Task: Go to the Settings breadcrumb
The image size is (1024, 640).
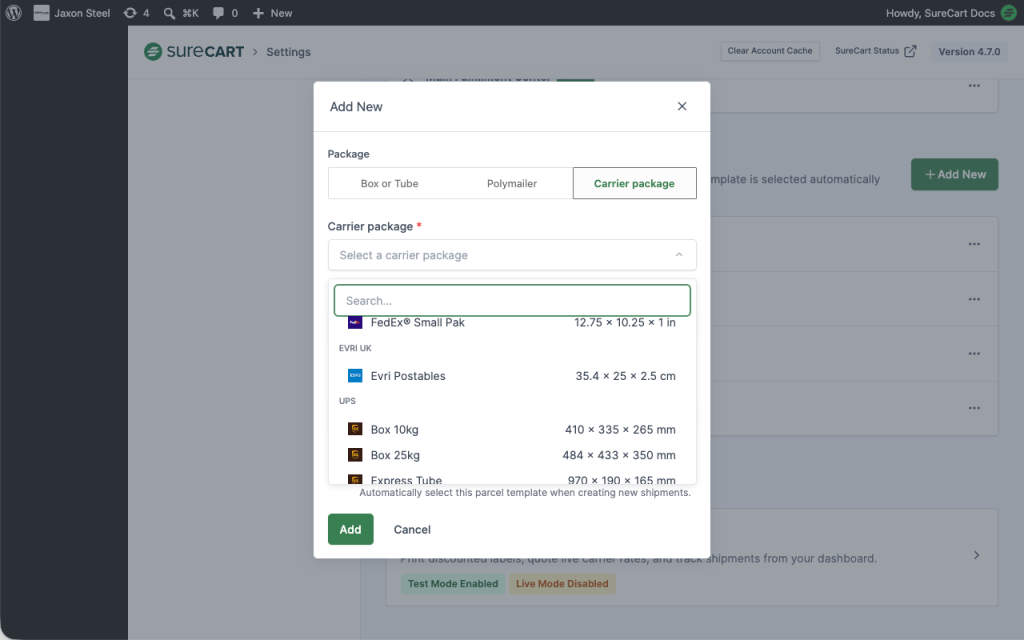Action: pyautogui.click(x=288, y=52)
